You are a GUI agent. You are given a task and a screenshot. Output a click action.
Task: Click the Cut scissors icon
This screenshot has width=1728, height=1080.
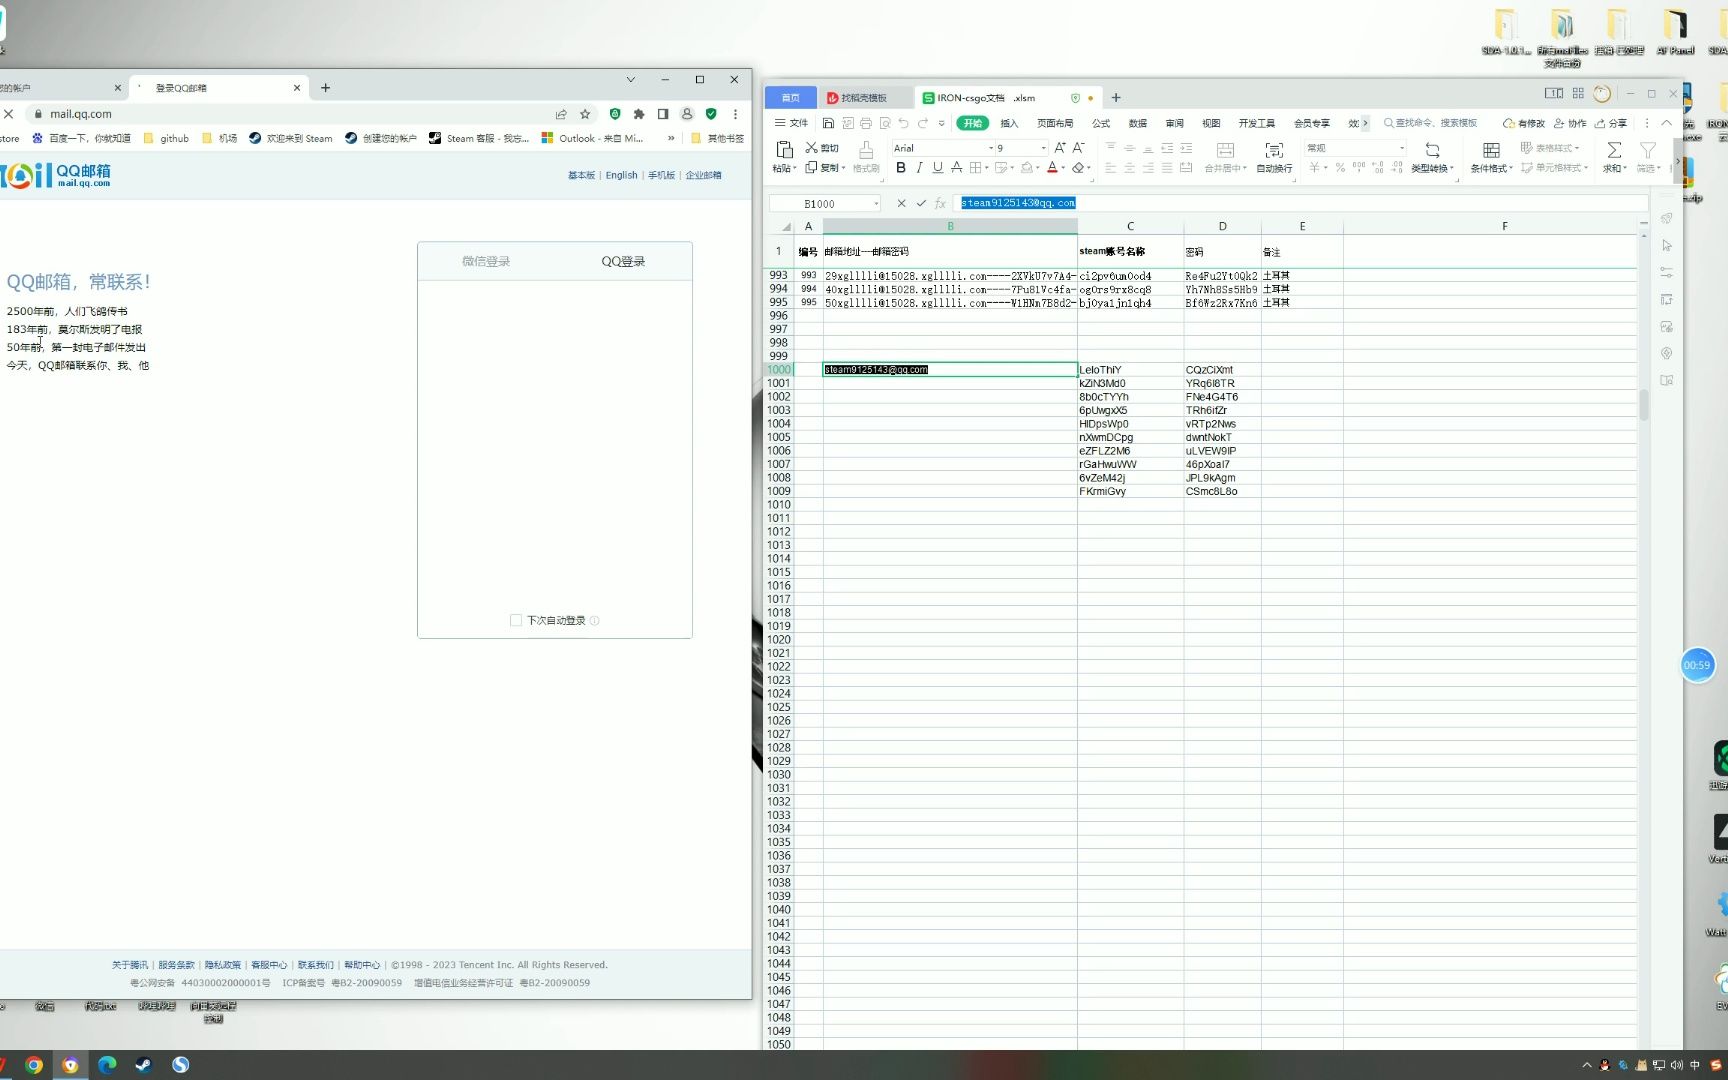pos(811,148)
